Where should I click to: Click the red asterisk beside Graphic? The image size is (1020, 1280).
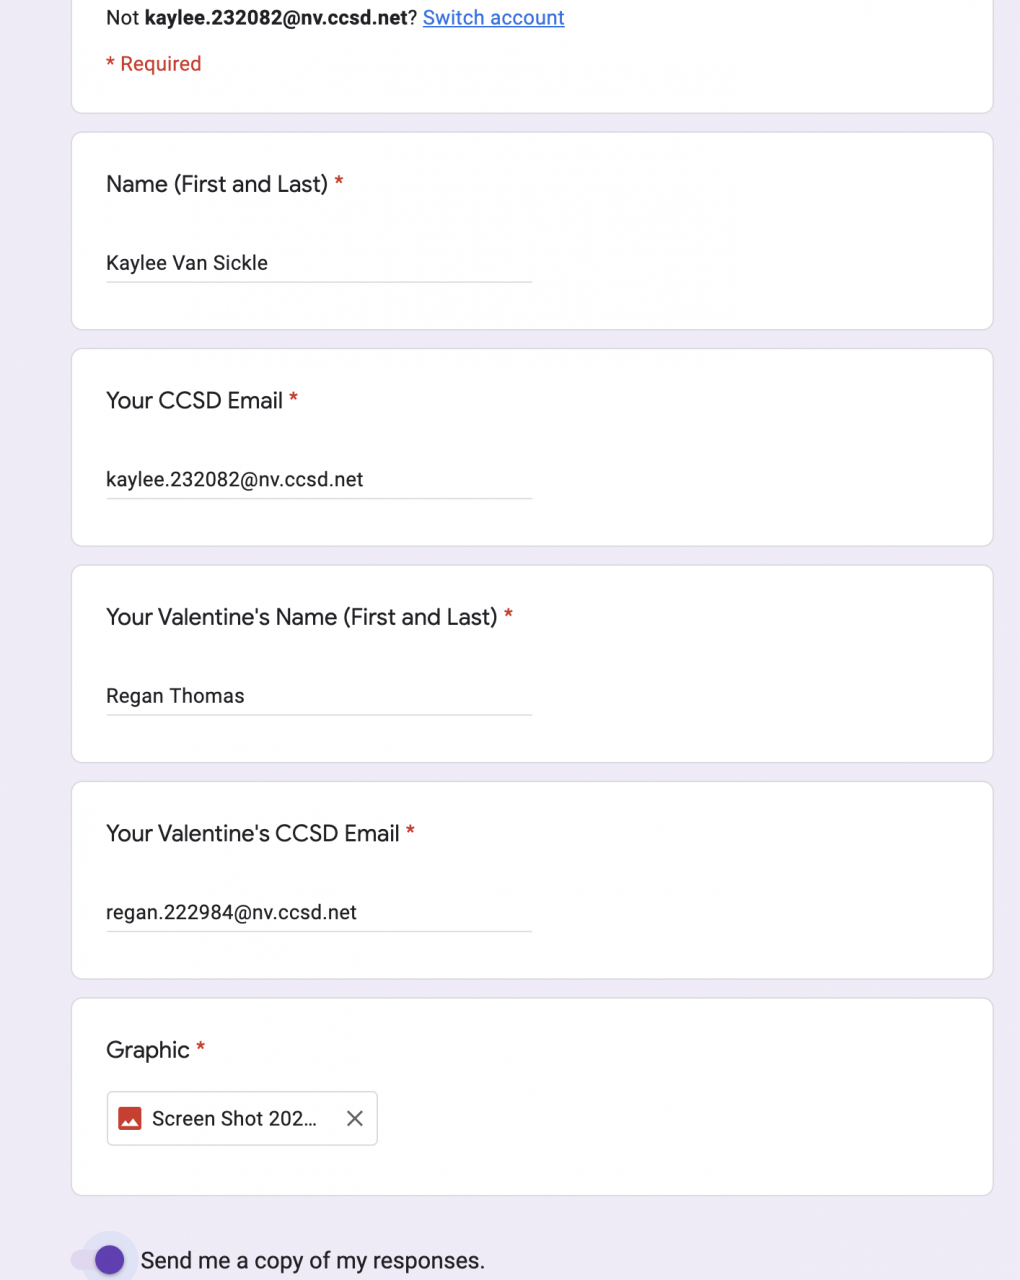[201, 1048]
